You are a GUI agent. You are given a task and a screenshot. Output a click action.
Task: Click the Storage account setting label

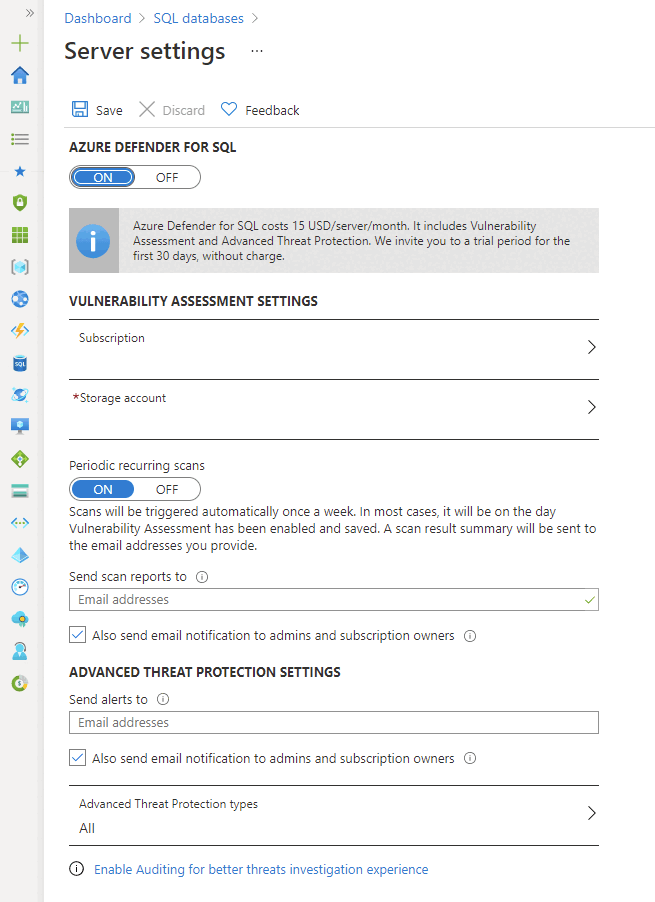point(120,398)
